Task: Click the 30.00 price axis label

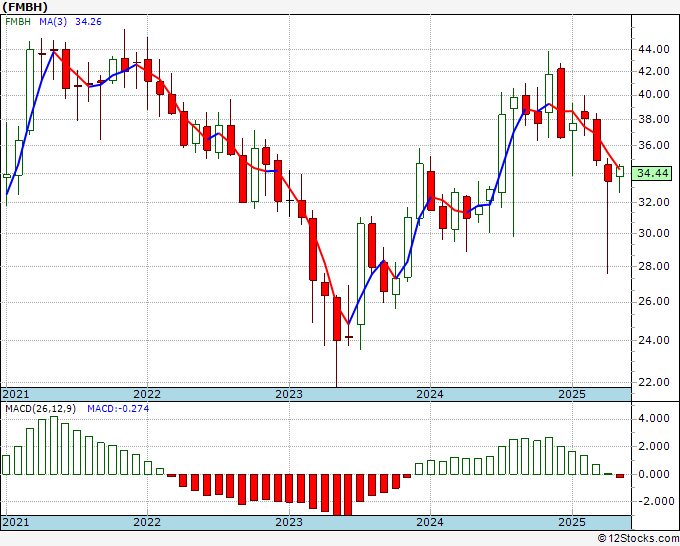Action: click(654, 233)
